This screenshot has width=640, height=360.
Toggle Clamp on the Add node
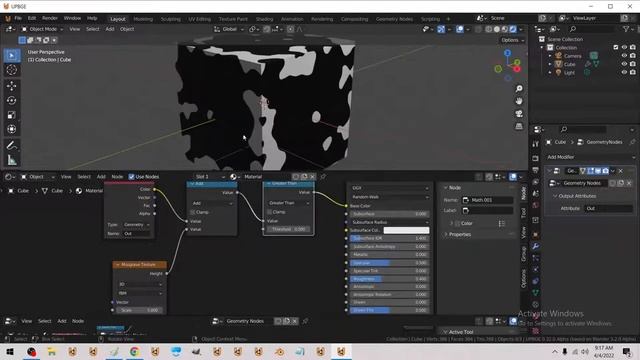pyautogui.click(x=193, y=212)
